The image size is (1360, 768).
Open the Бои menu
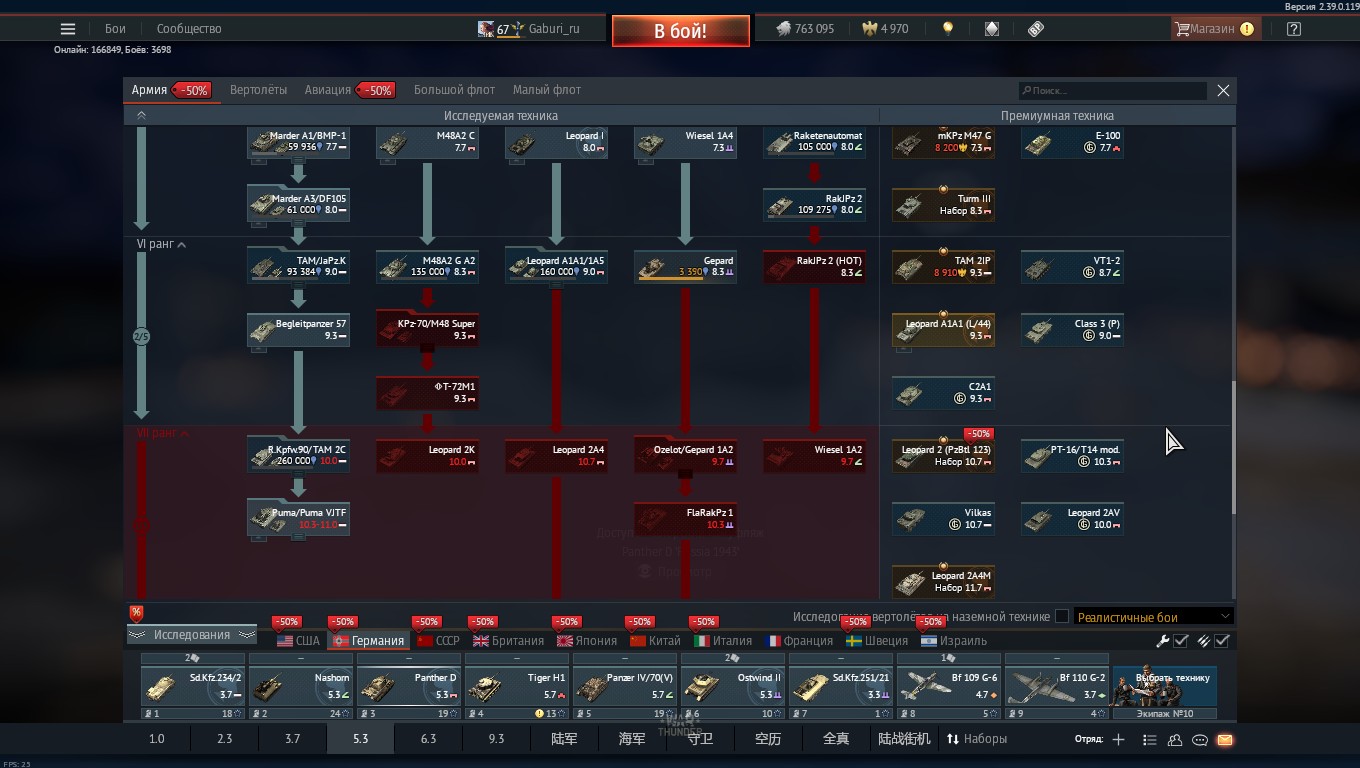[x=115, y=29]
